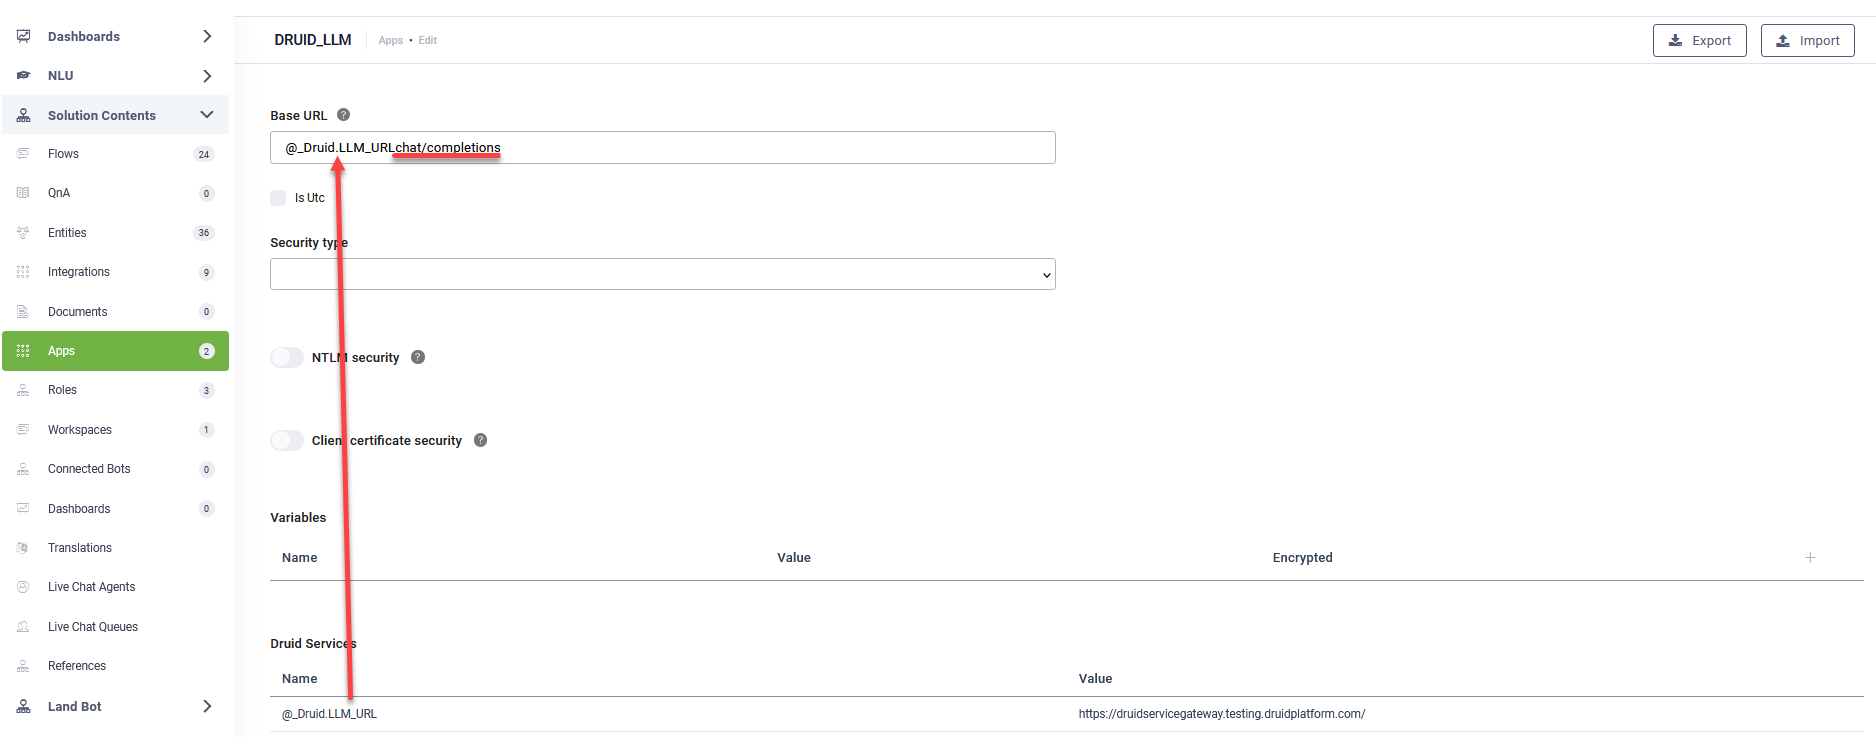This screenshot has width=1876, height=737.
Task: Click the Translations icon
Action: point(23,548)
